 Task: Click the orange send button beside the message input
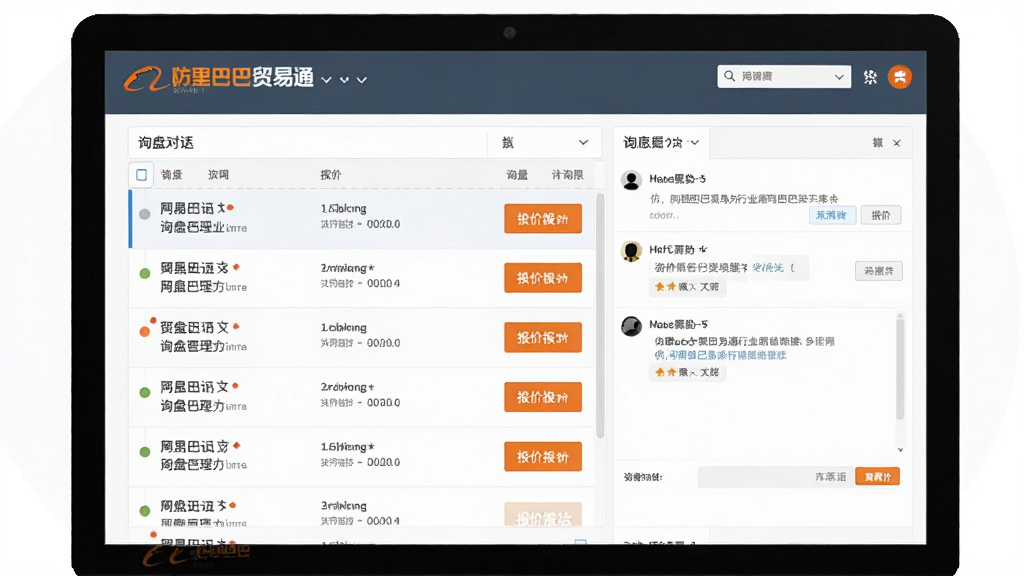pos(878,477)
